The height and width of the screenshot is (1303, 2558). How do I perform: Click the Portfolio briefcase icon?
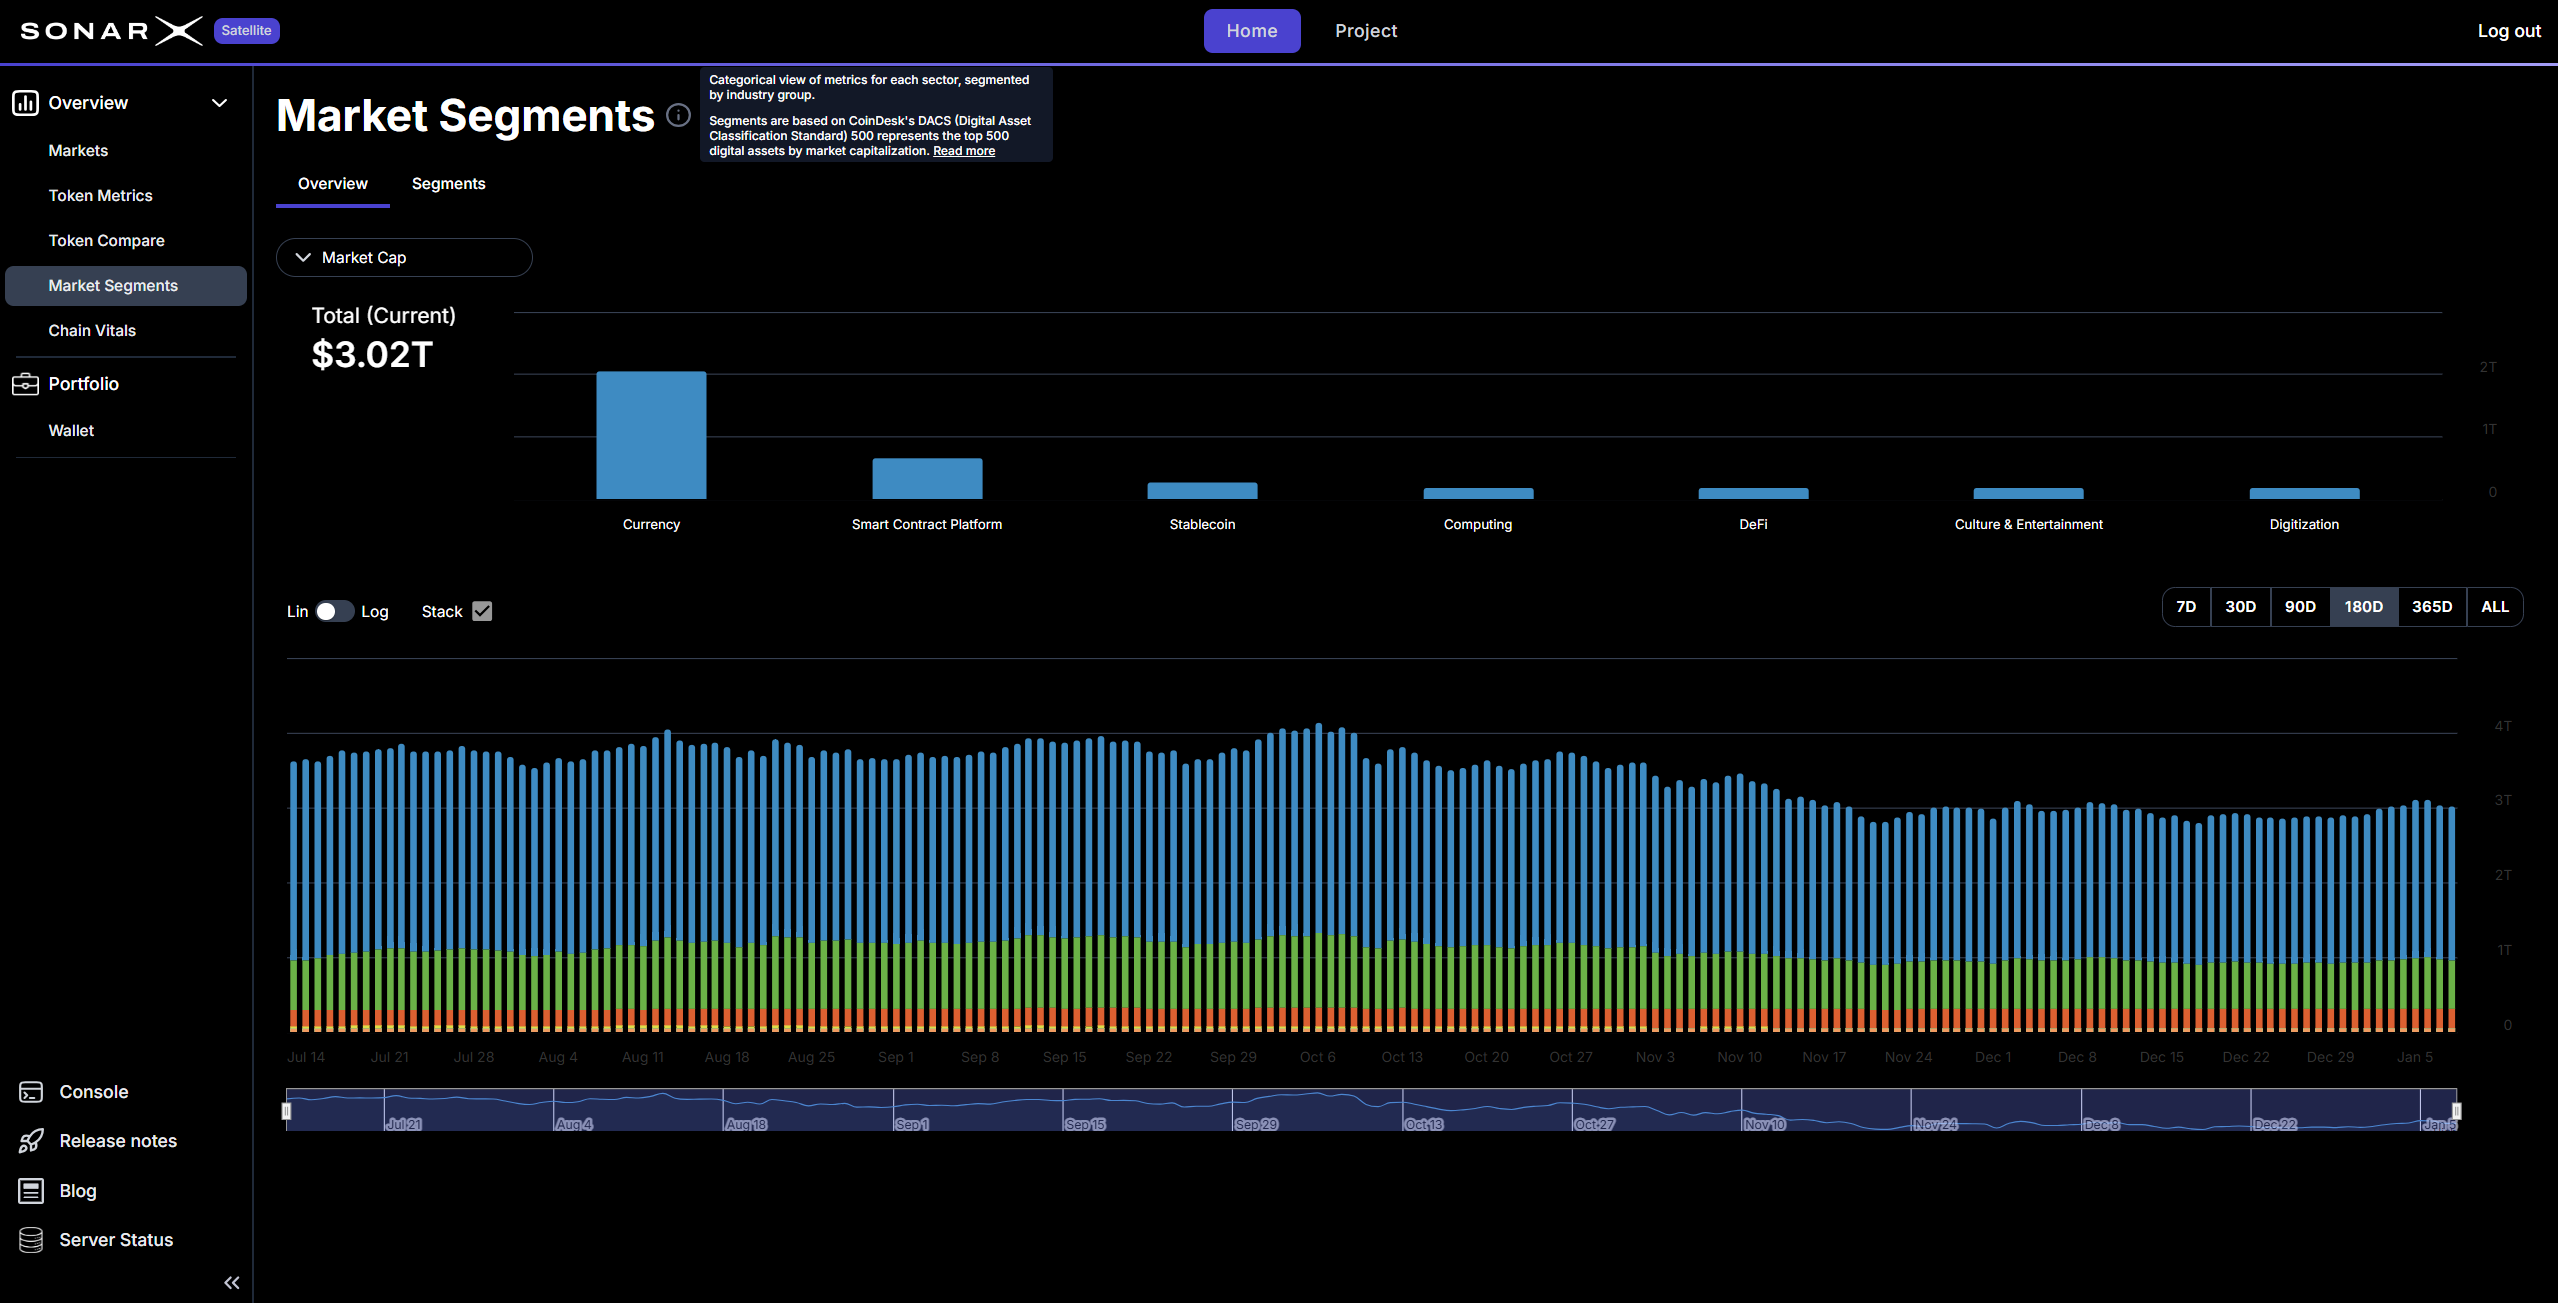pos(25,384)
